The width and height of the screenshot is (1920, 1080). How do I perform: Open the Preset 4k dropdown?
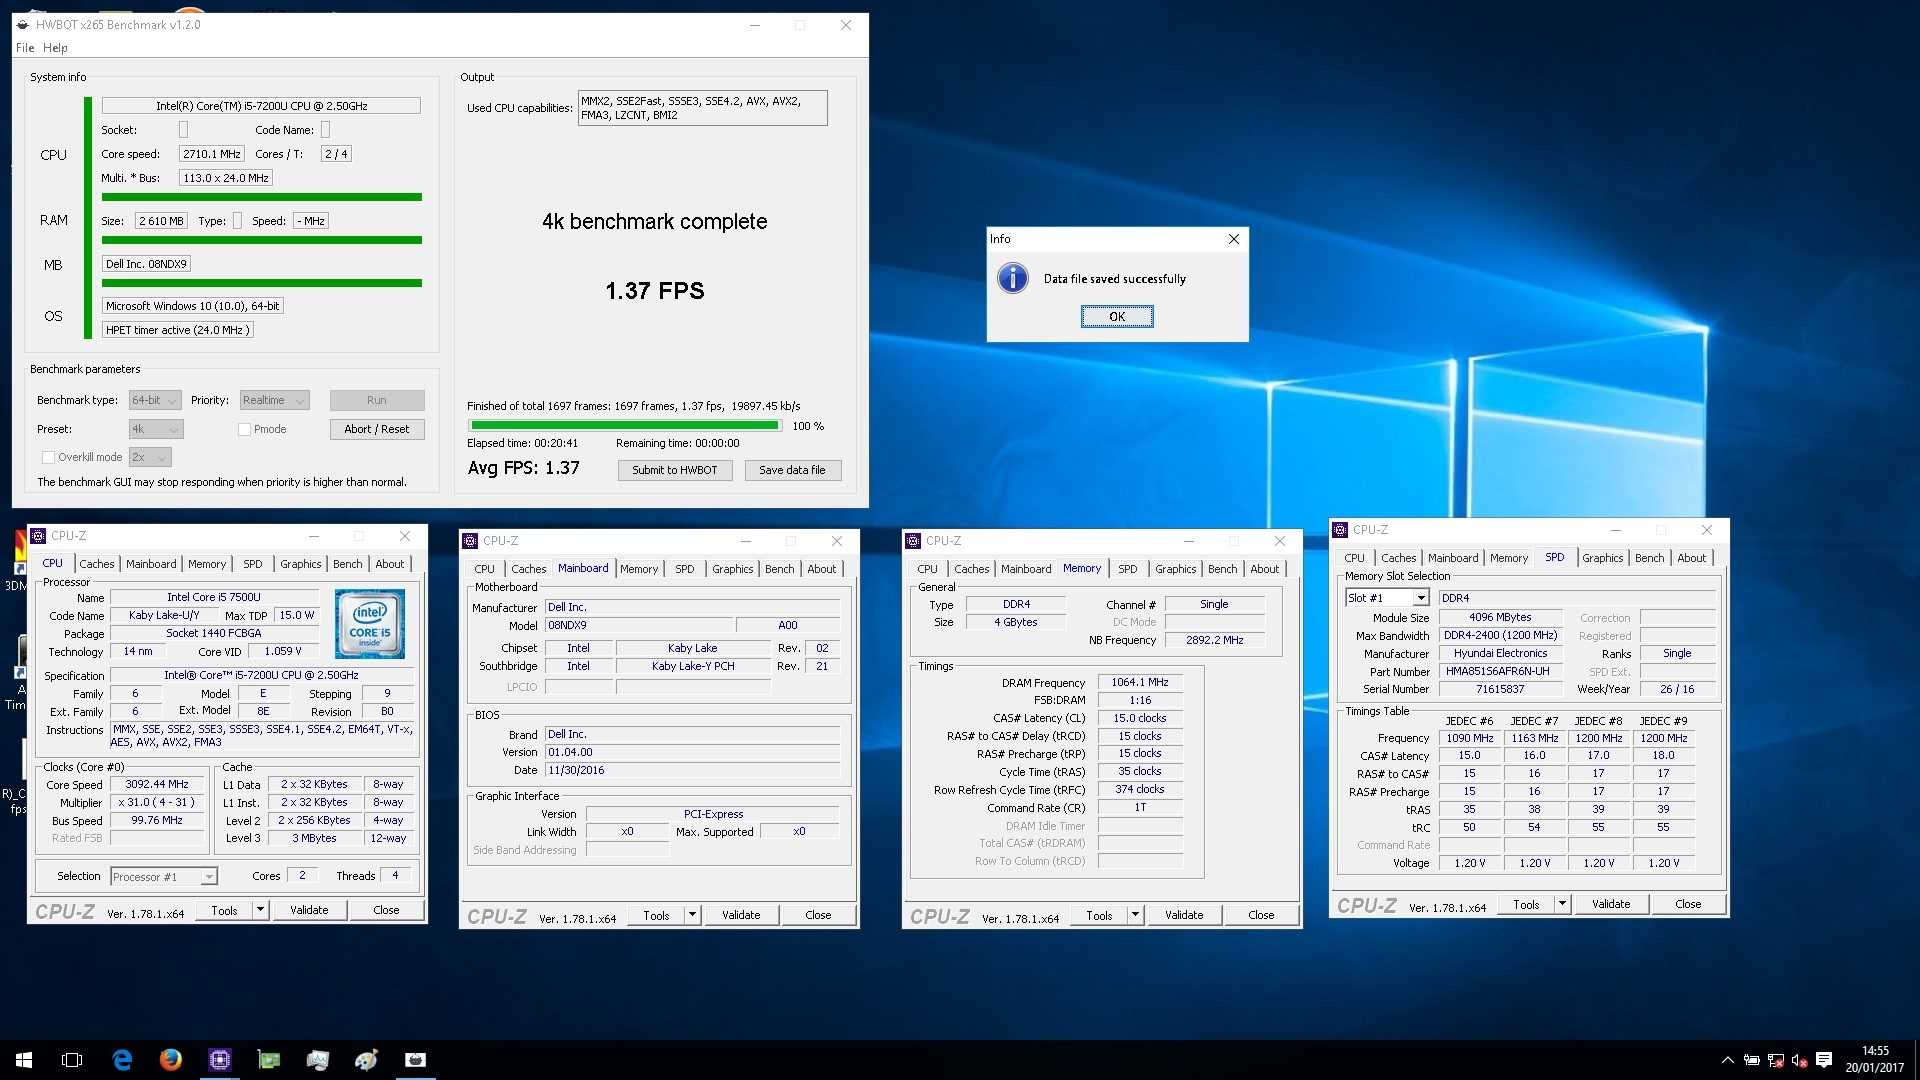coord(156,429)
